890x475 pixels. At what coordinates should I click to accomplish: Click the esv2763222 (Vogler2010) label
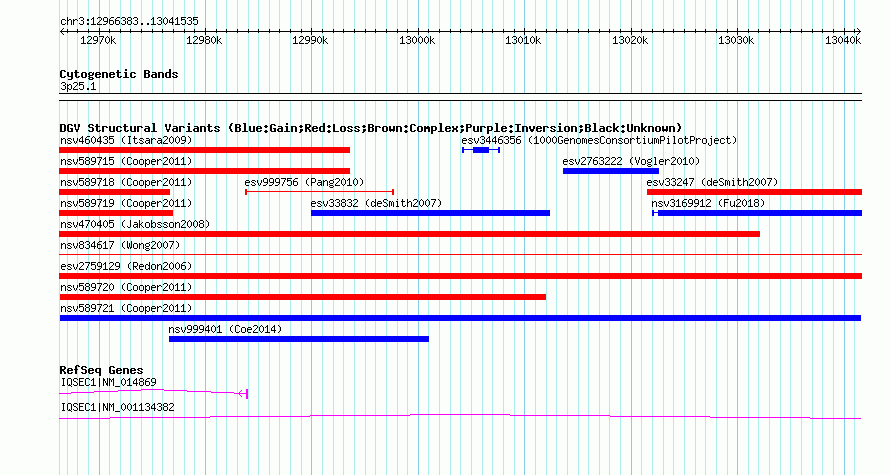(631, 161)
